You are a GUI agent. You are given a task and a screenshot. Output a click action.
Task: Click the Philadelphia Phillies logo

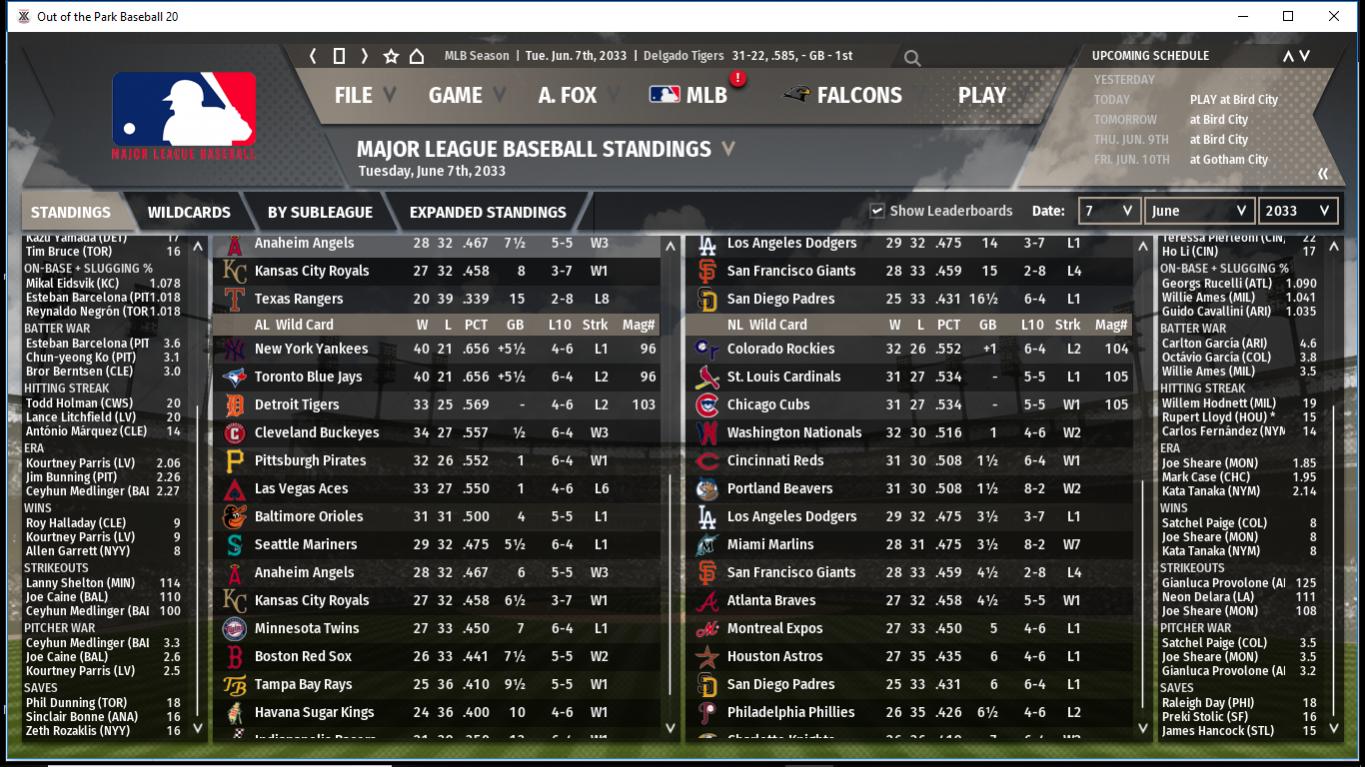[707, 713]
